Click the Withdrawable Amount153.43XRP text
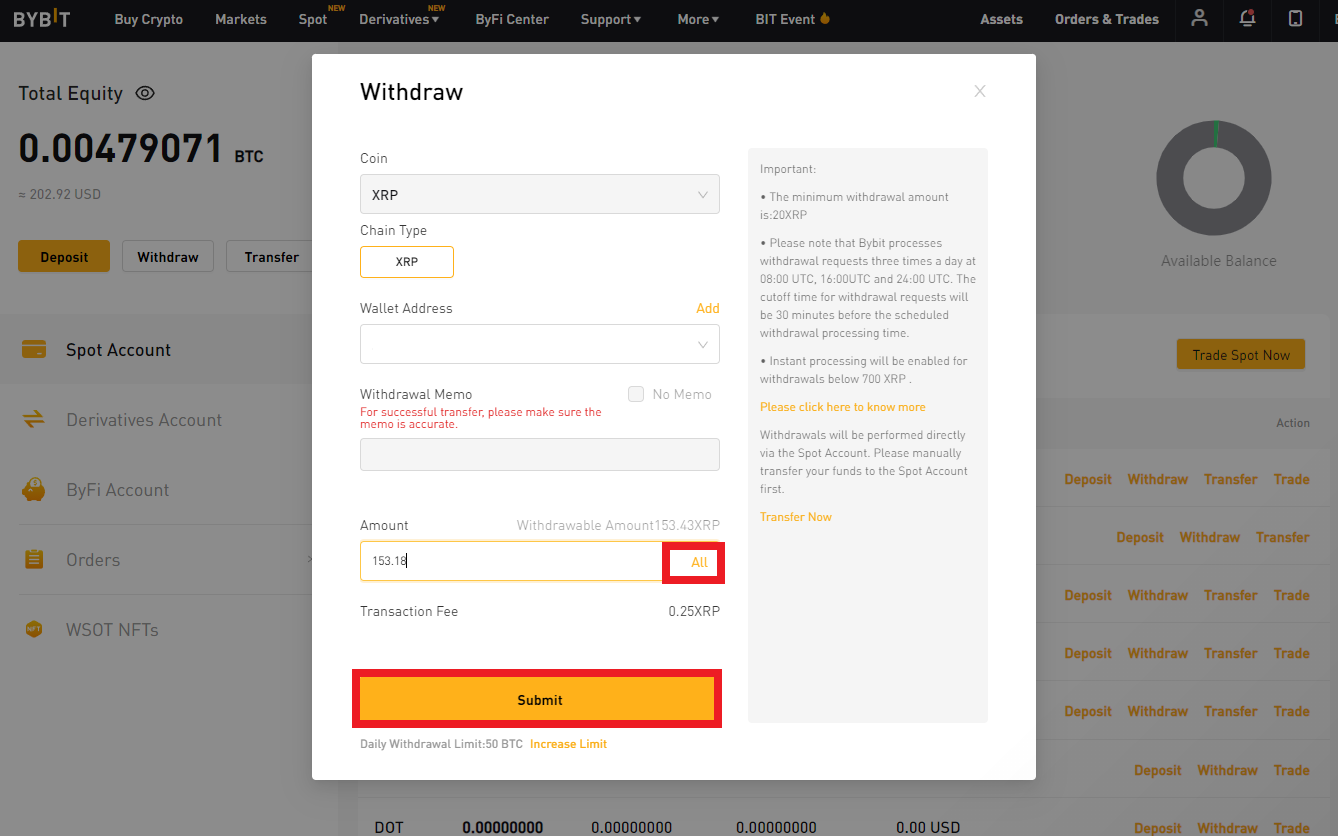 point(618,525)
